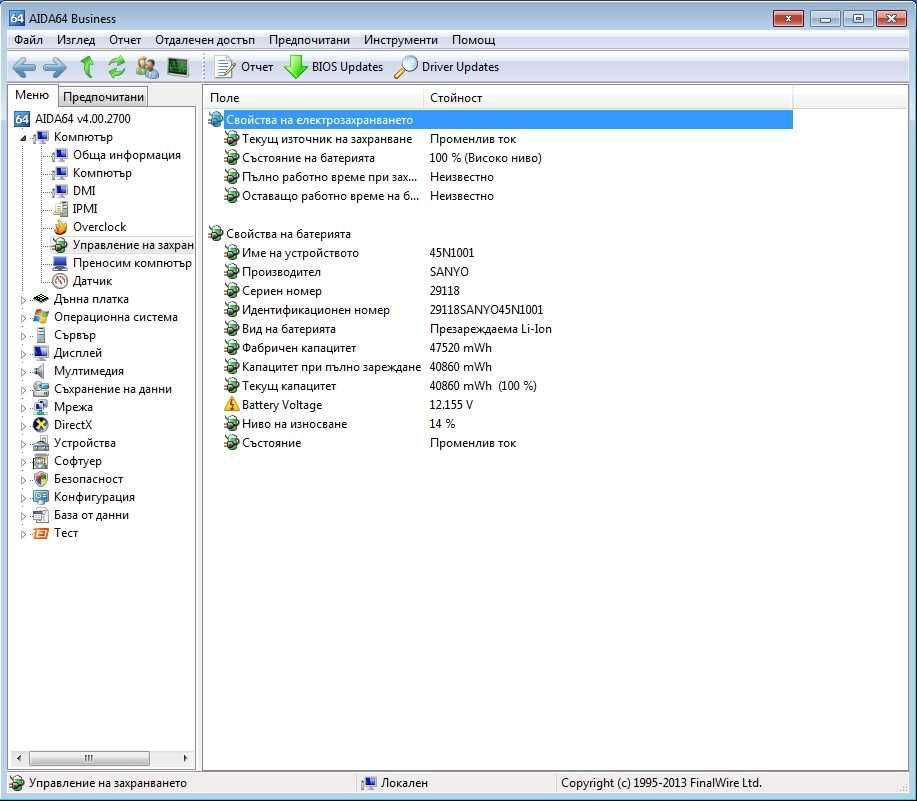Switch to the Предпочитани sidebar tab
The height and width of the screenshot is (801, 917).
pyautogui.click(x=104, y=96)
